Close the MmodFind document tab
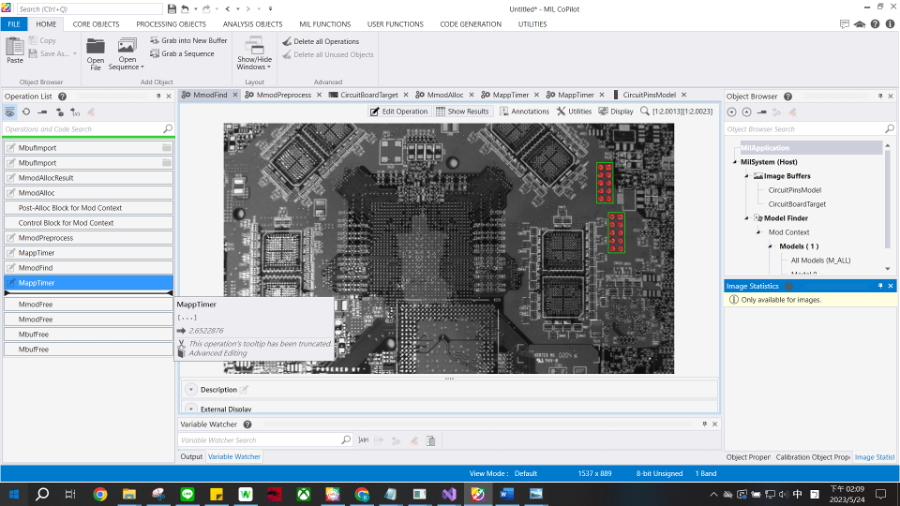Viewport: 900px width, 506px height. pyautogui.click(x=235, y=95)
